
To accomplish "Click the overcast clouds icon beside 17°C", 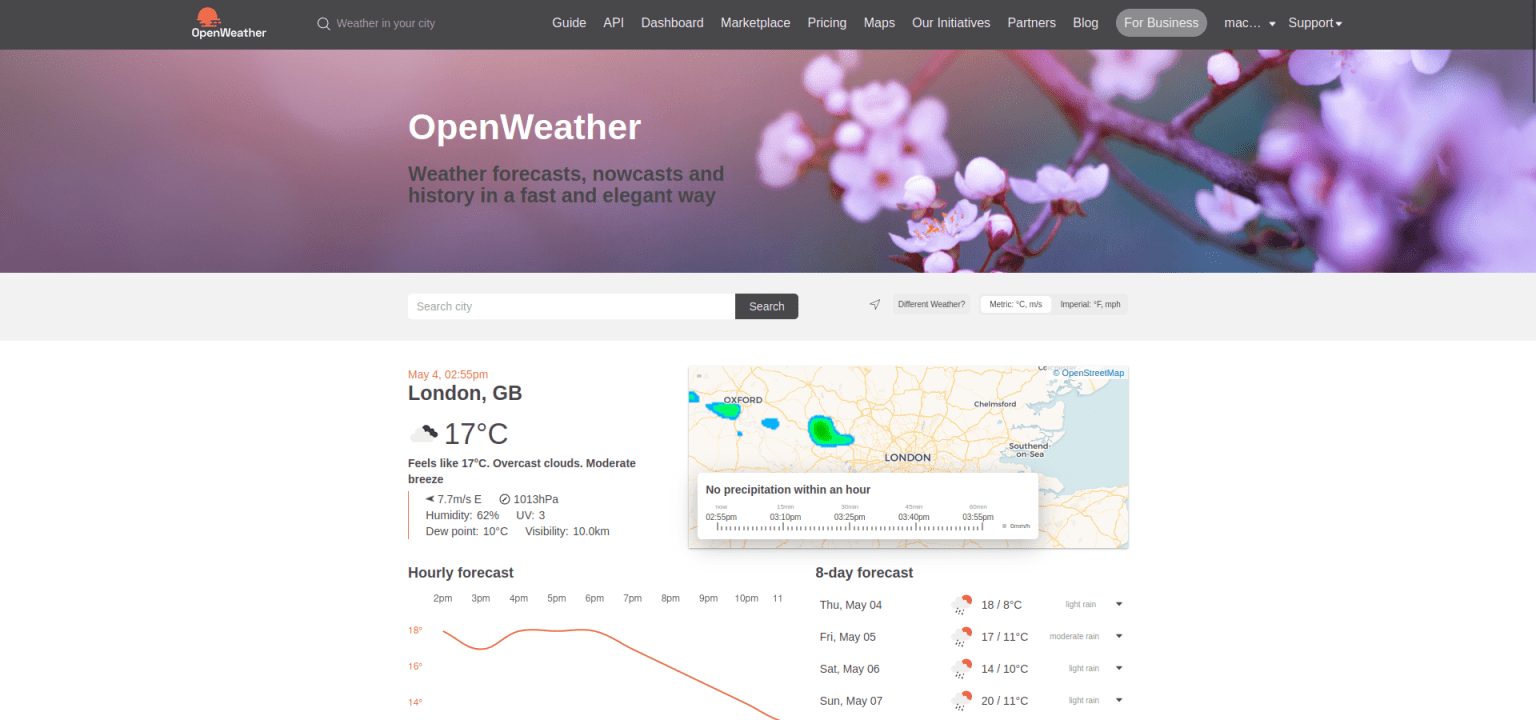I will pos(424,432).
